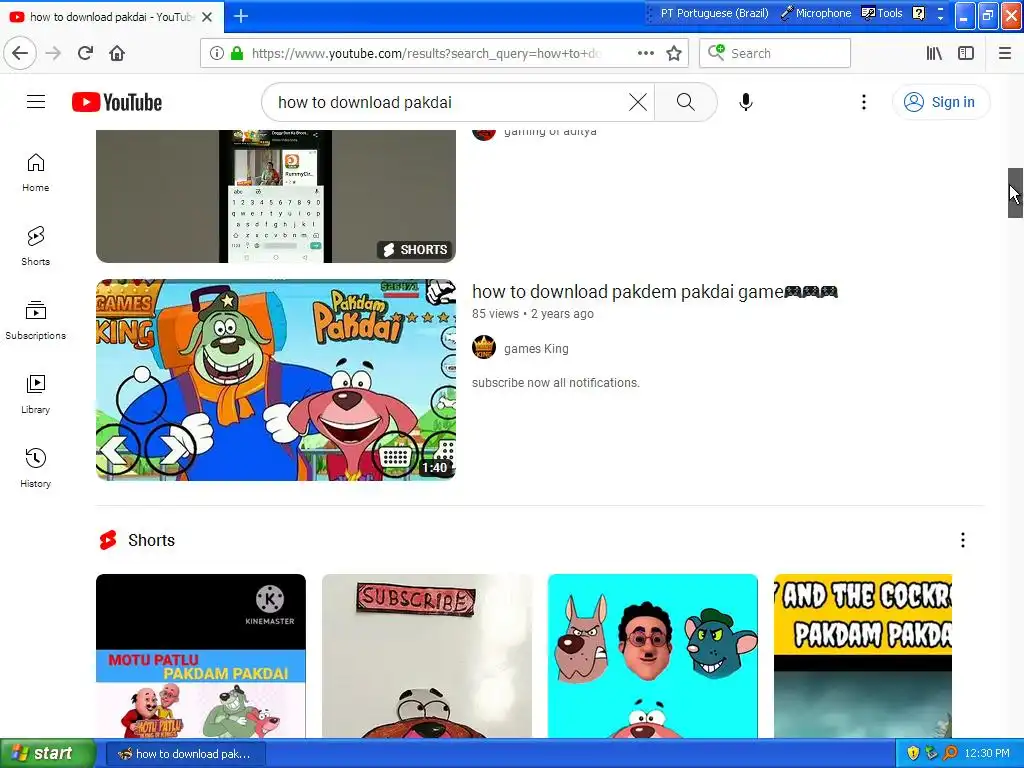Click the Shorts shelf heading
Viewport: 1024px width, 768px height.
(x=152, y=540)
